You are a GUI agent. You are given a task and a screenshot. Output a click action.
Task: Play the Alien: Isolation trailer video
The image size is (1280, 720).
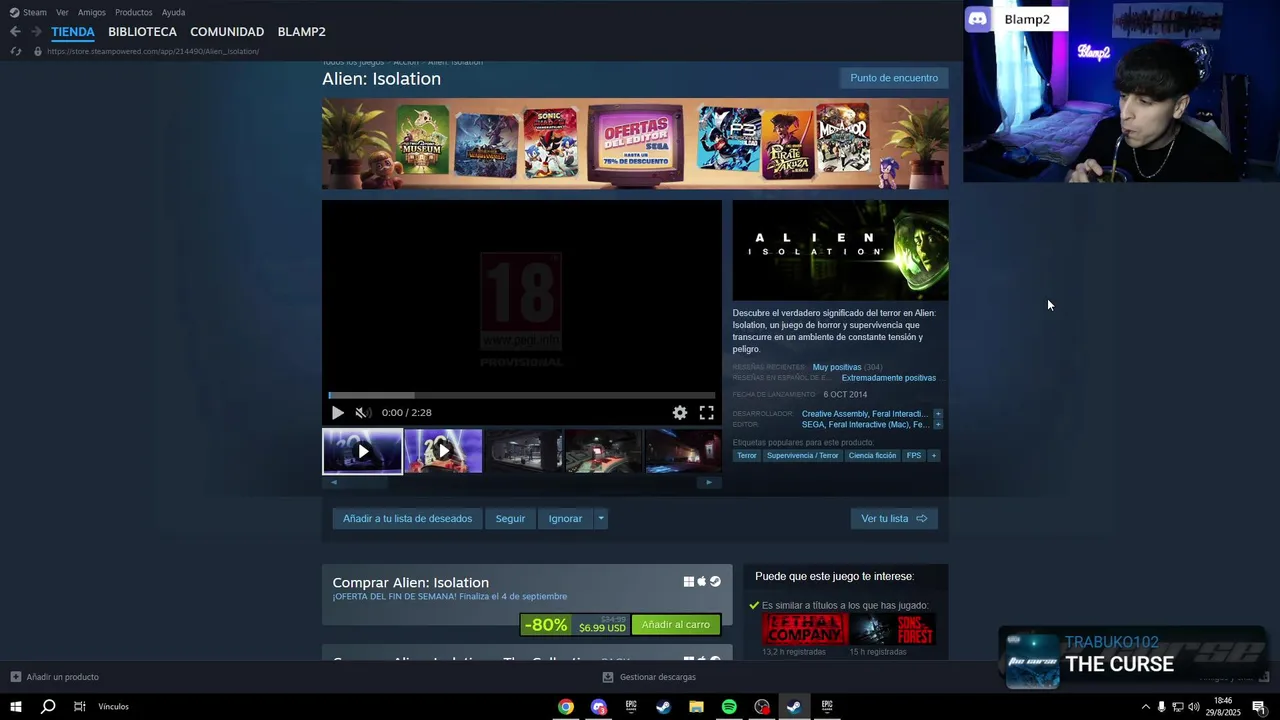tap(338, 413)
